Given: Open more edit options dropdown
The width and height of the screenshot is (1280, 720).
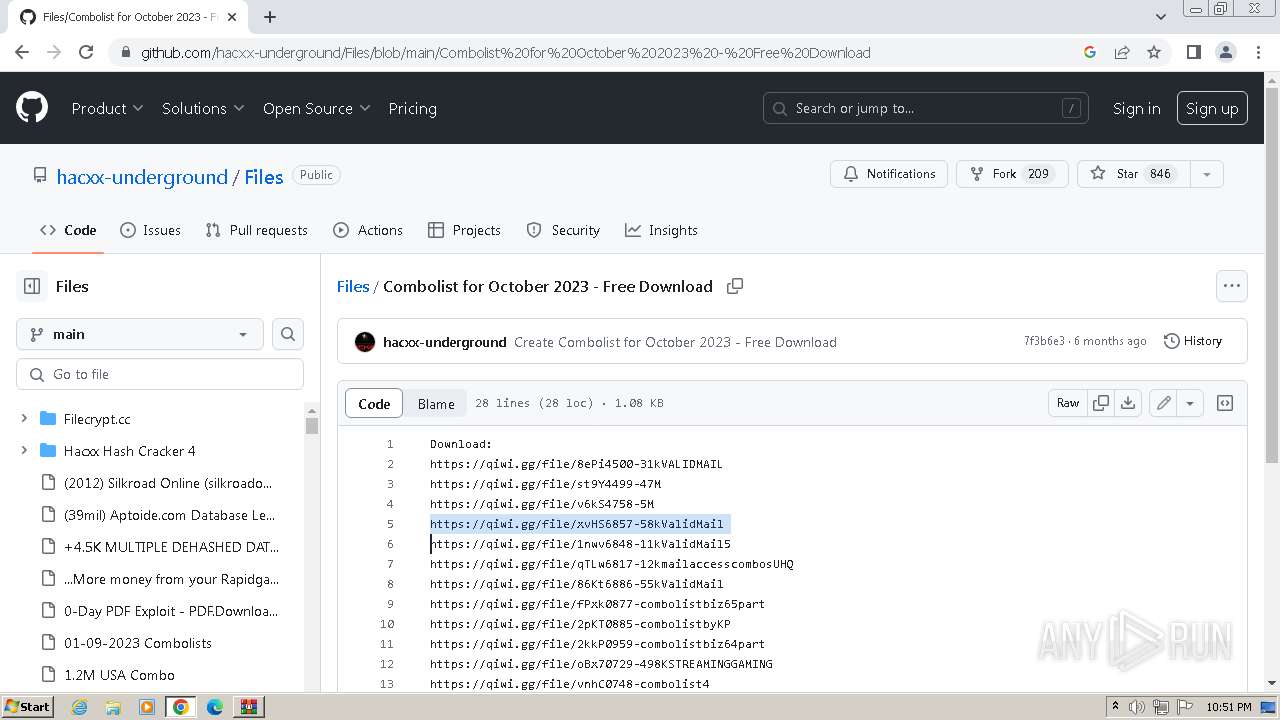Looking at the screenshot, I should (x=1190, y=403).
